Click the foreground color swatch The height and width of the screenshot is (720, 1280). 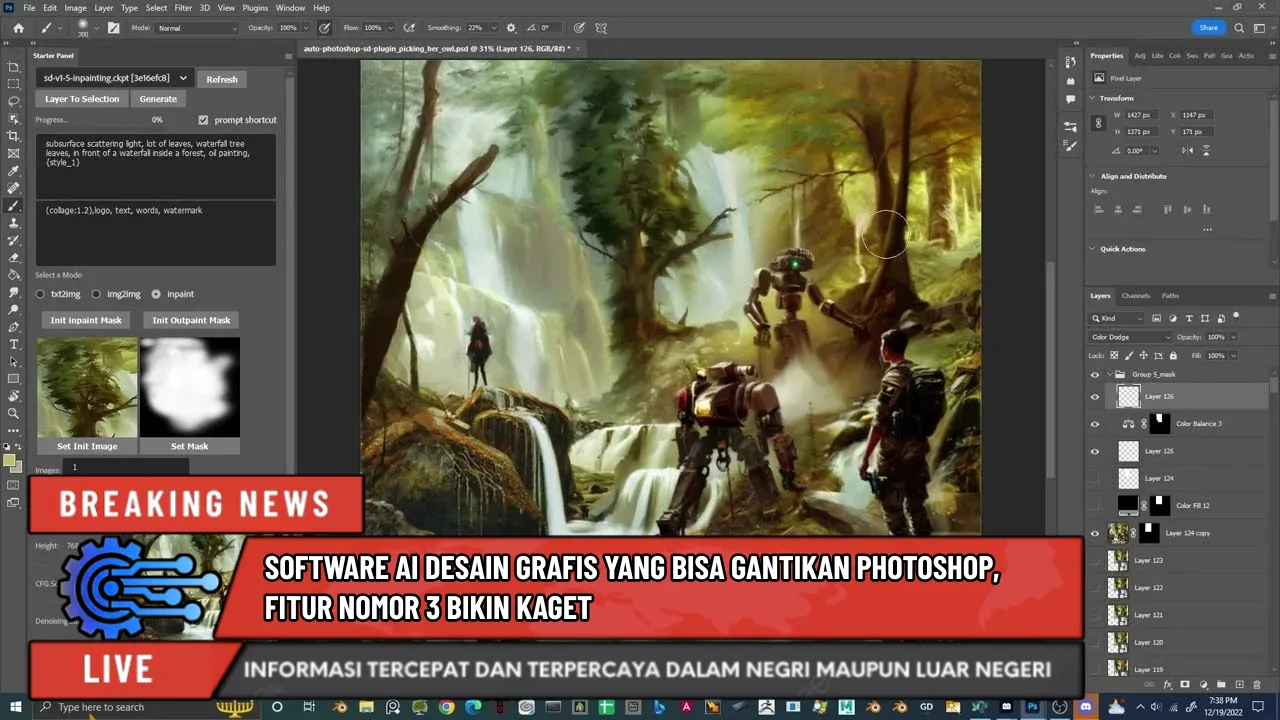click(10, 461)
